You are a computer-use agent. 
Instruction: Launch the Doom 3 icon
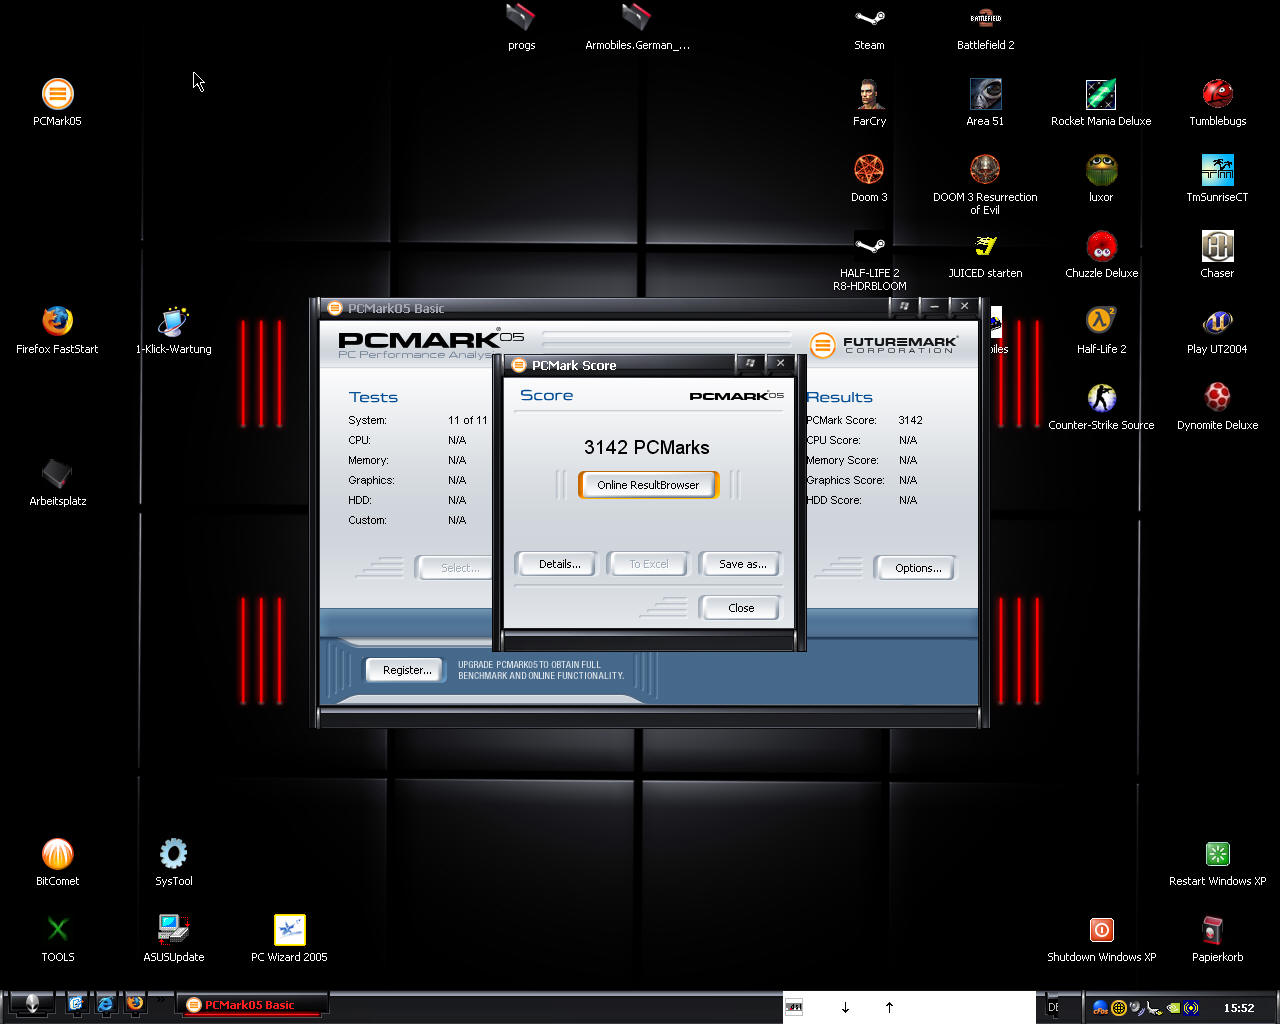[x=869, y=170]
